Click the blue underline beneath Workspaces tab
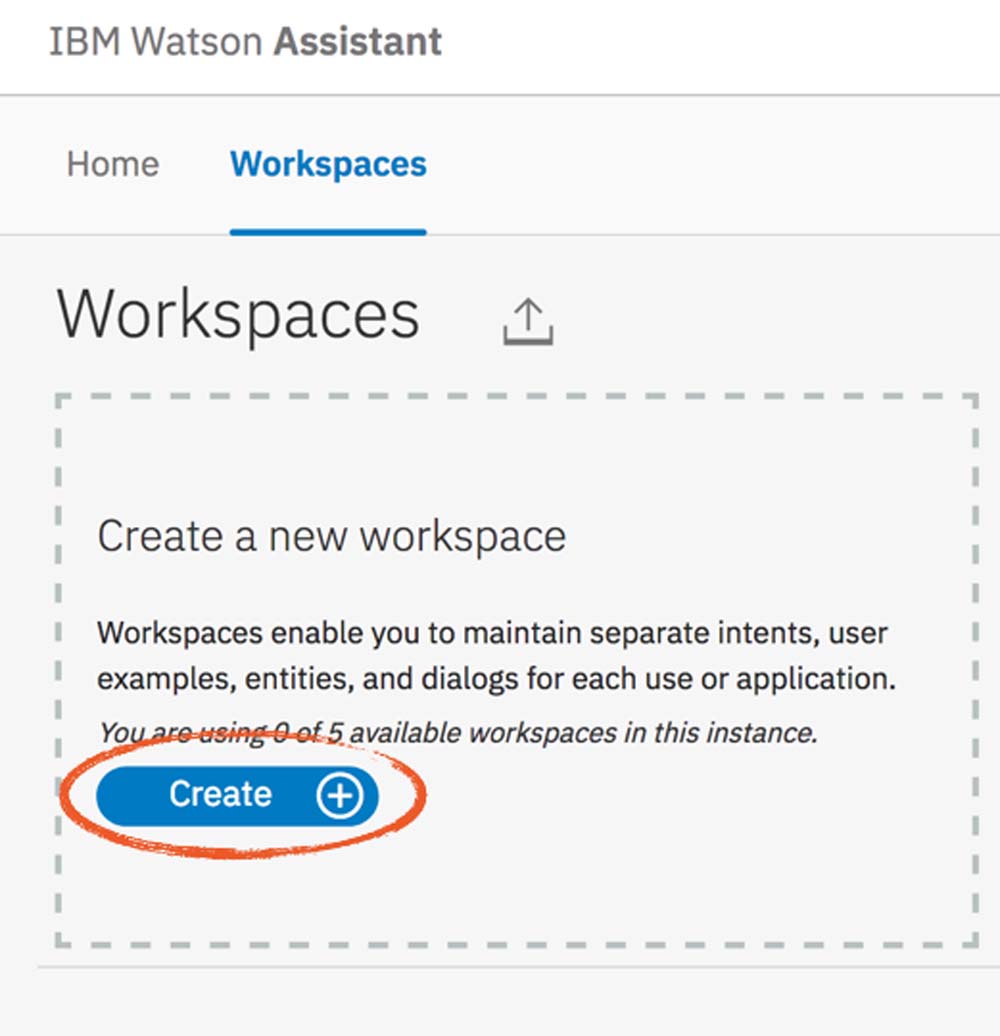 (x=328, y=232)
